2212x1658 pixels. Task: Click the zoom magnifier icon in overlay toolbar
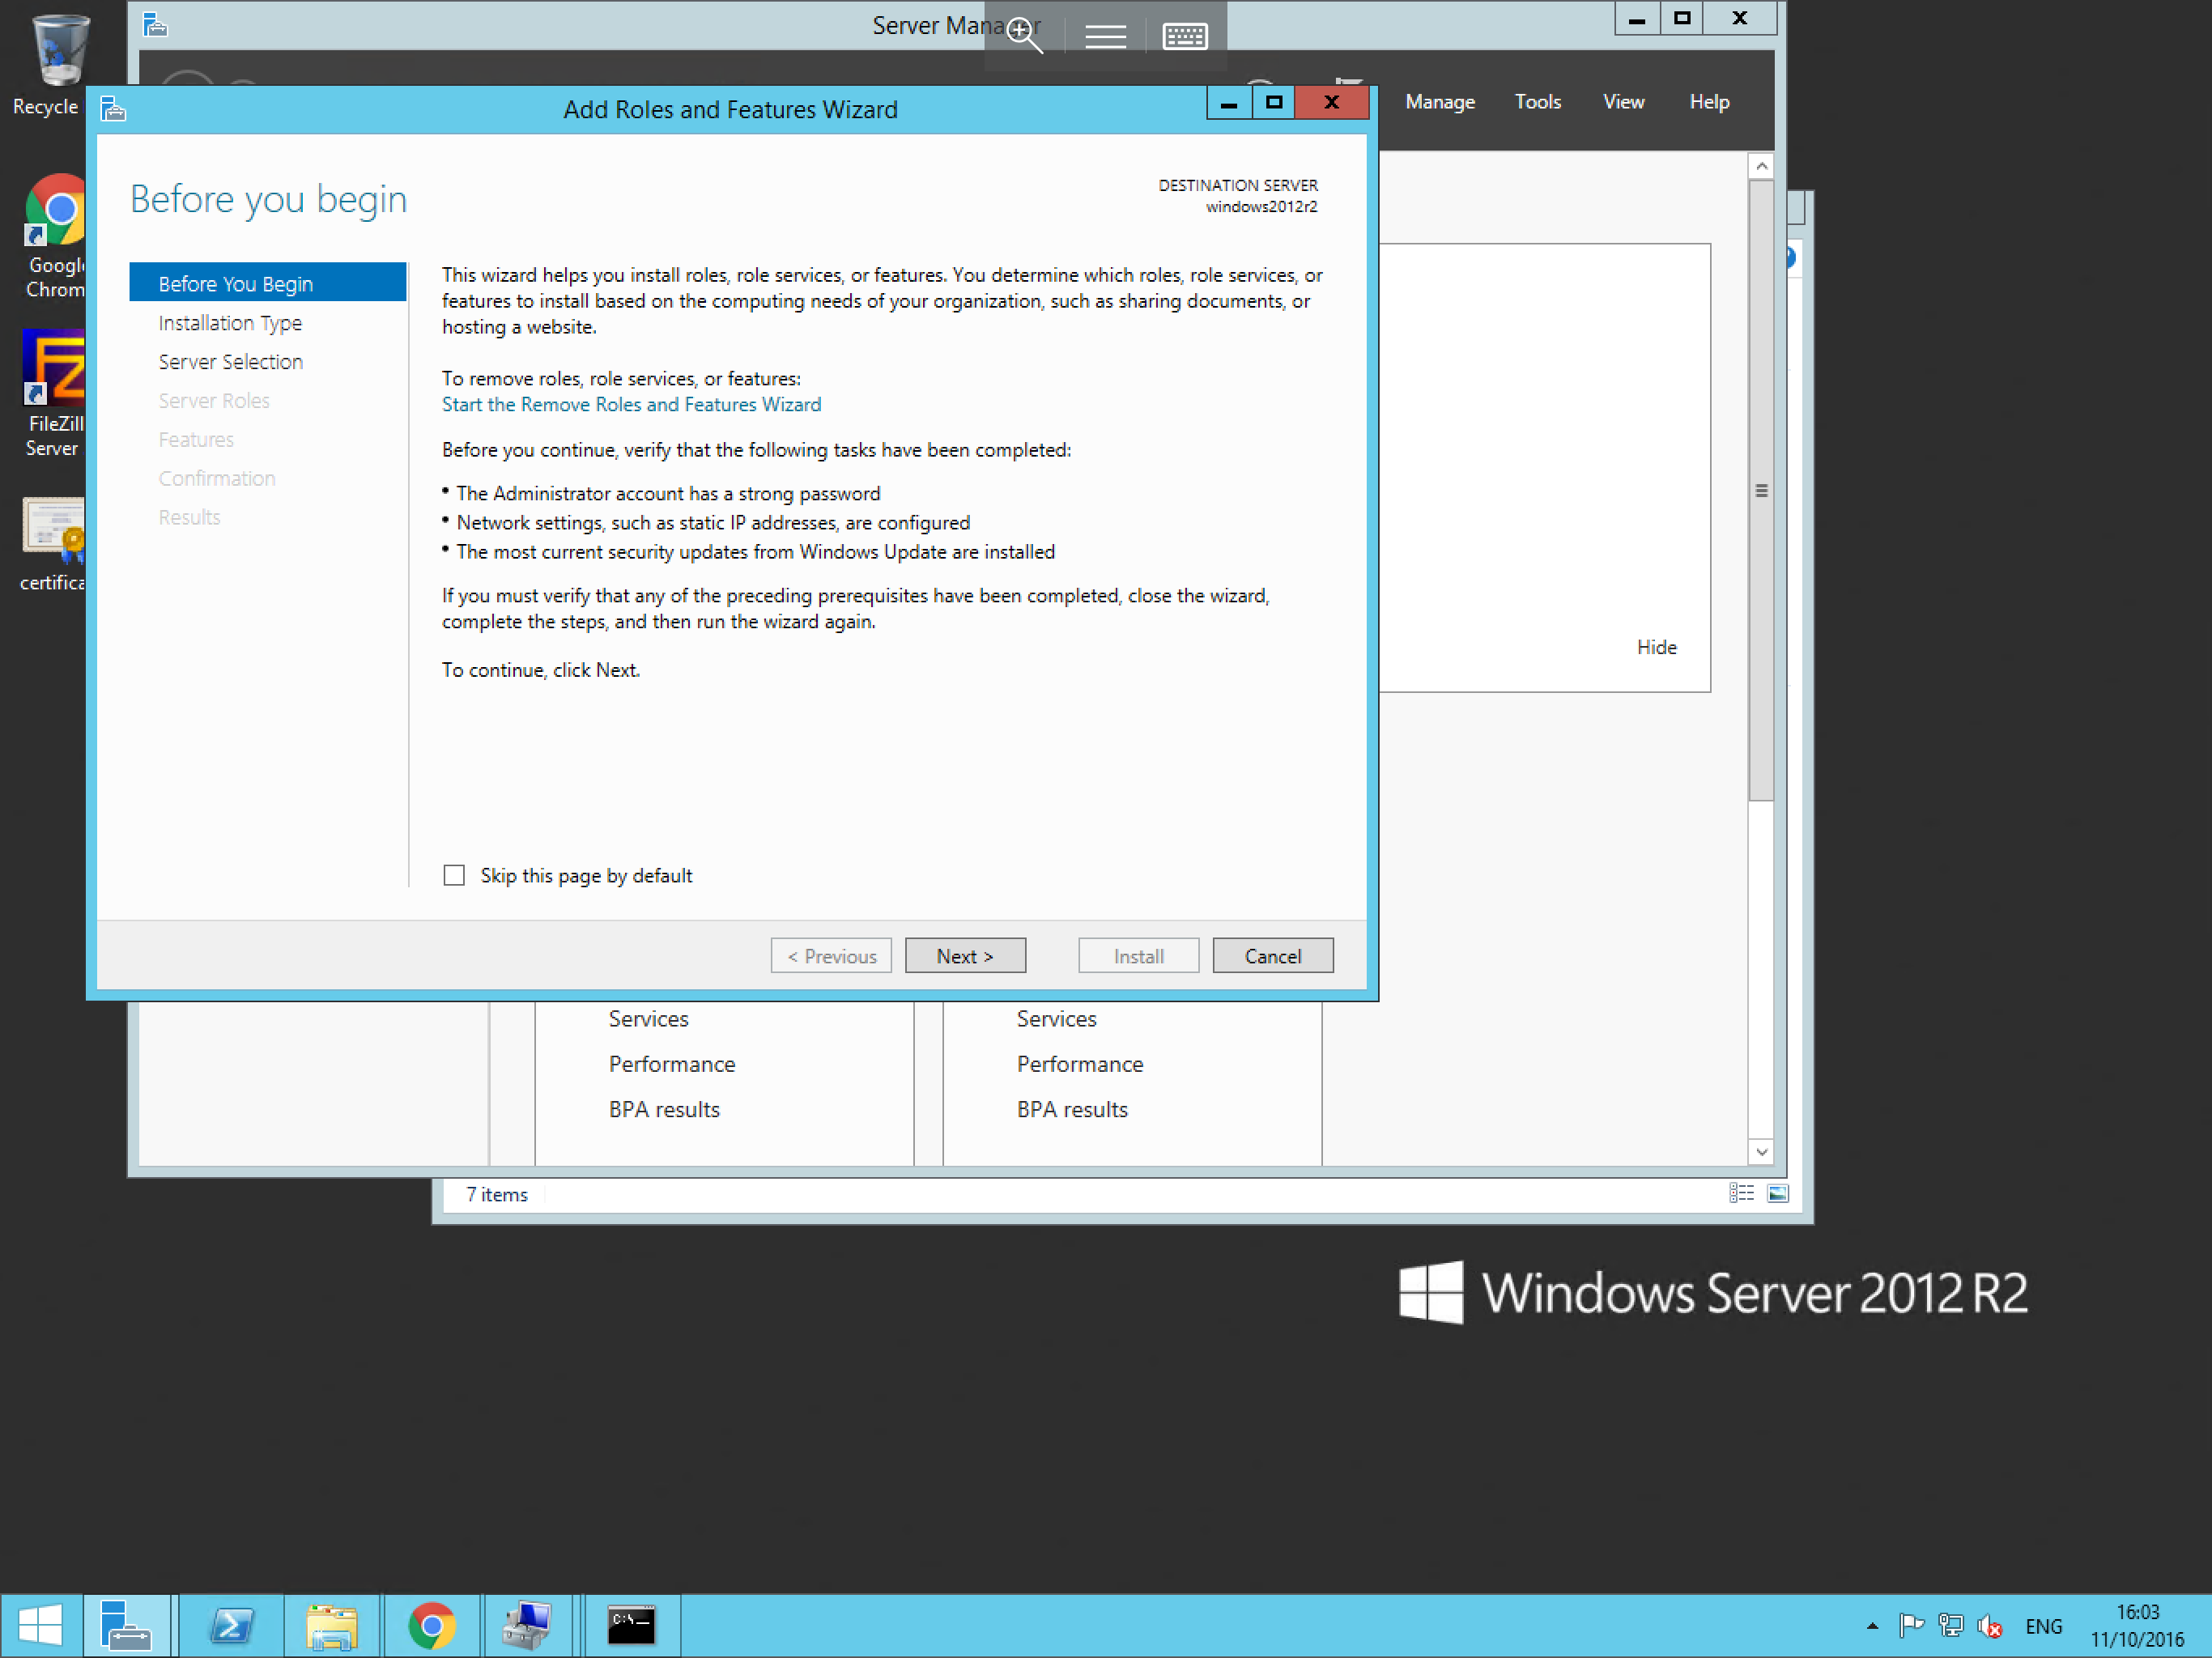coord(1024,35)
